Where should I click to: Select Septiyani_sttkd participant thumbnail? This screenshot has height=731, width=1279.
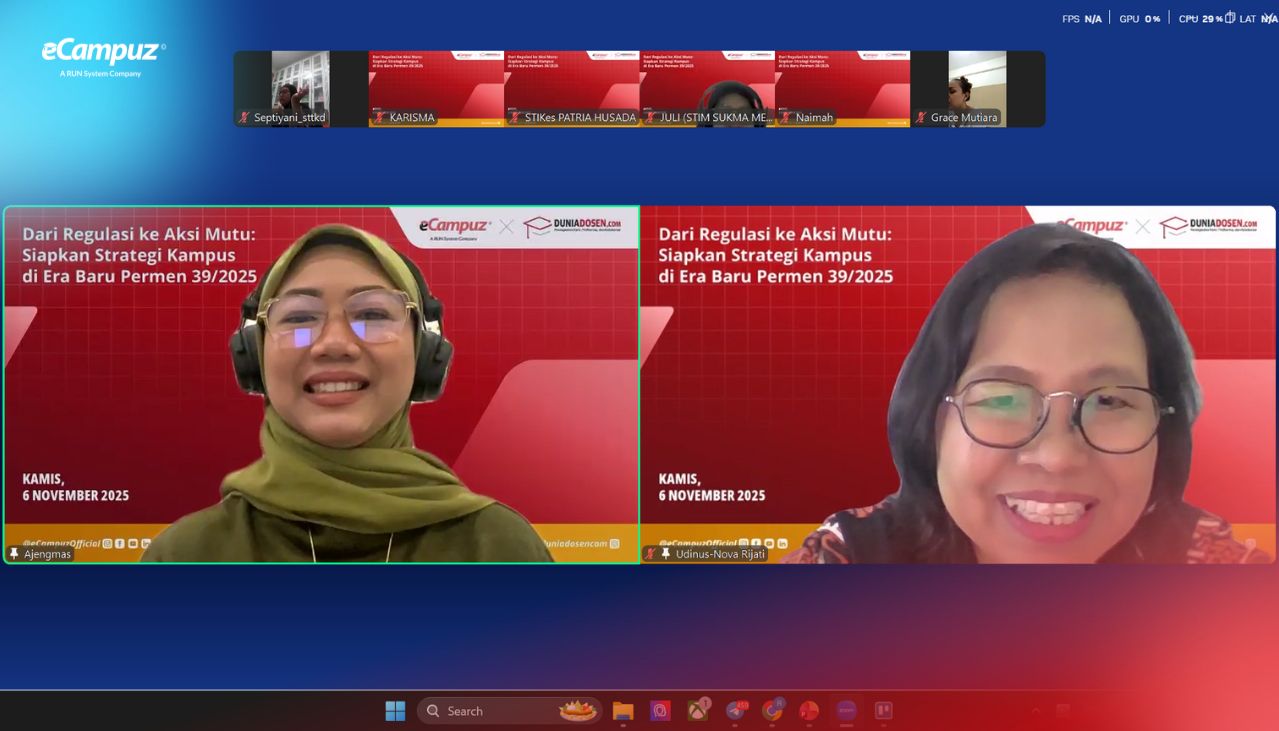click(x=300, y=88)
